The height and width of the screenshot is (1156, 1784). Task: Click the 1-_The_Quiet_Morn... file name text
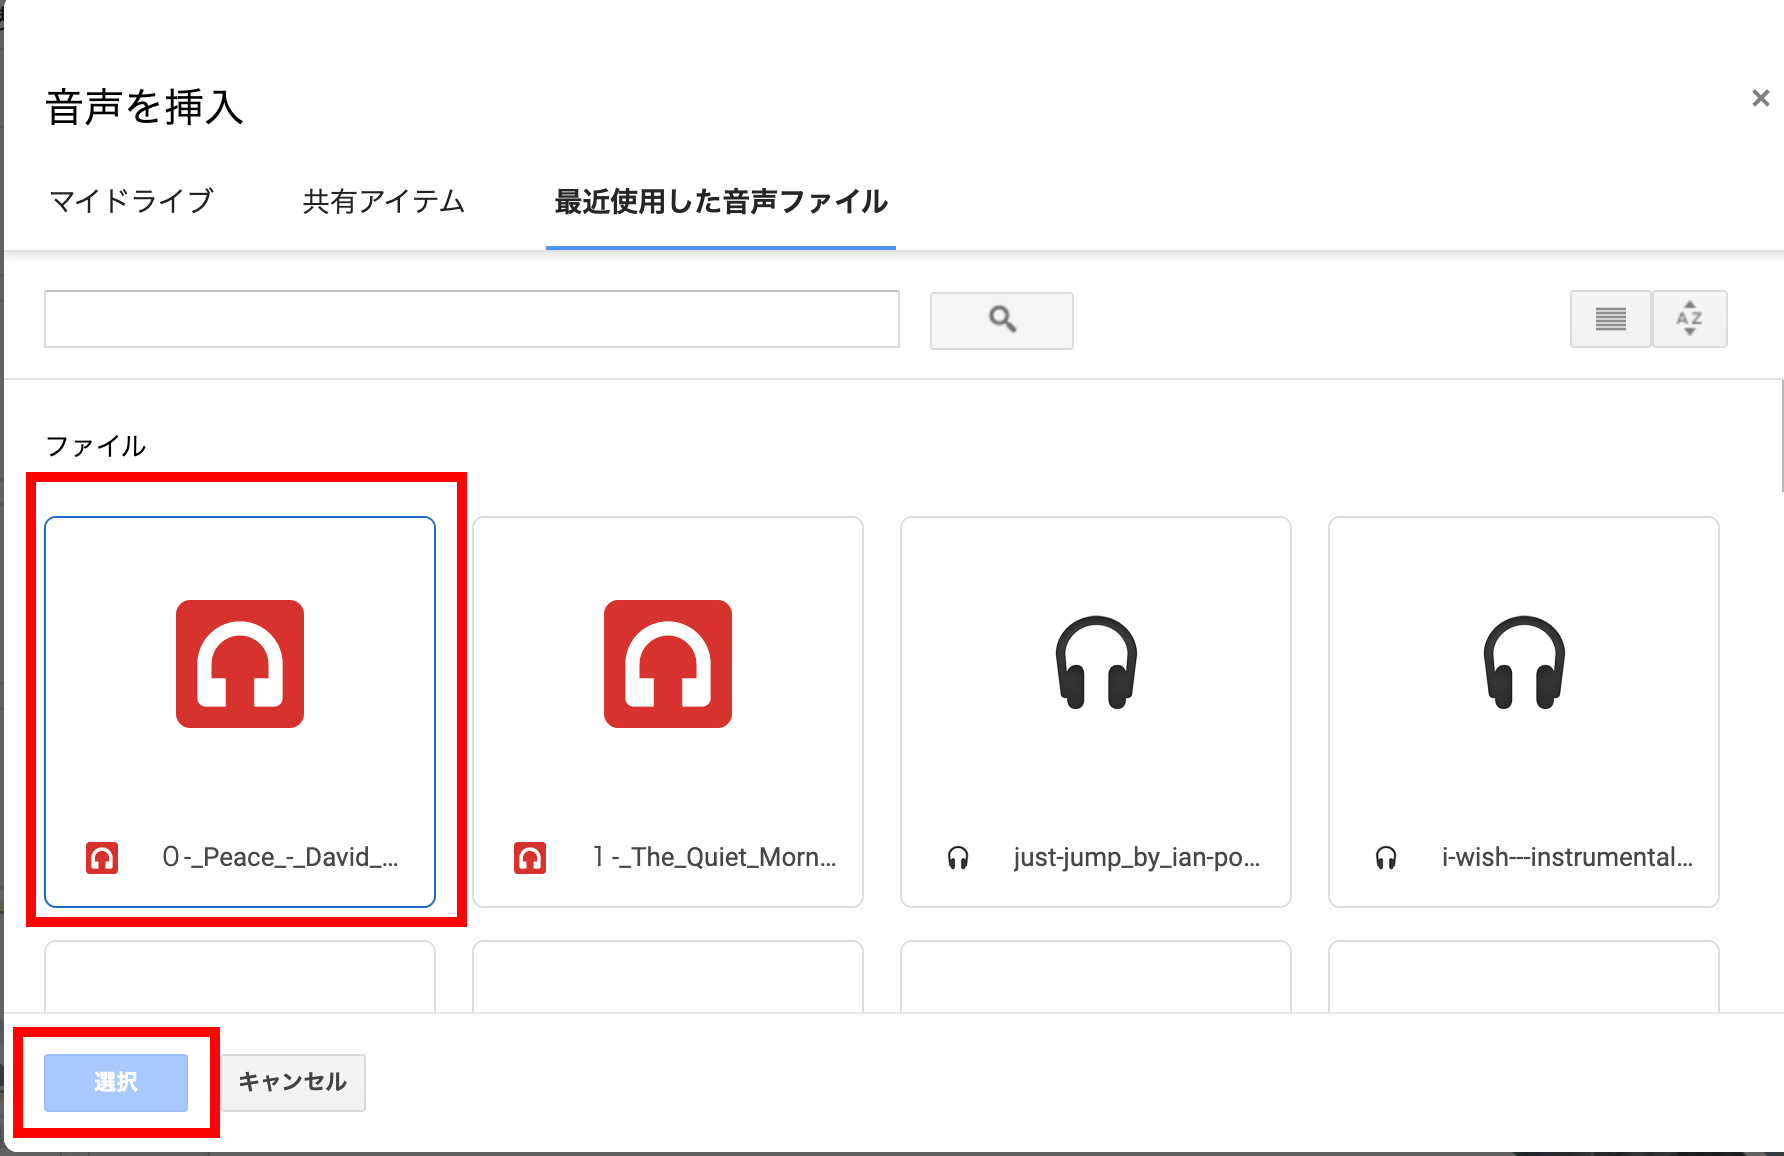point(714,857)
